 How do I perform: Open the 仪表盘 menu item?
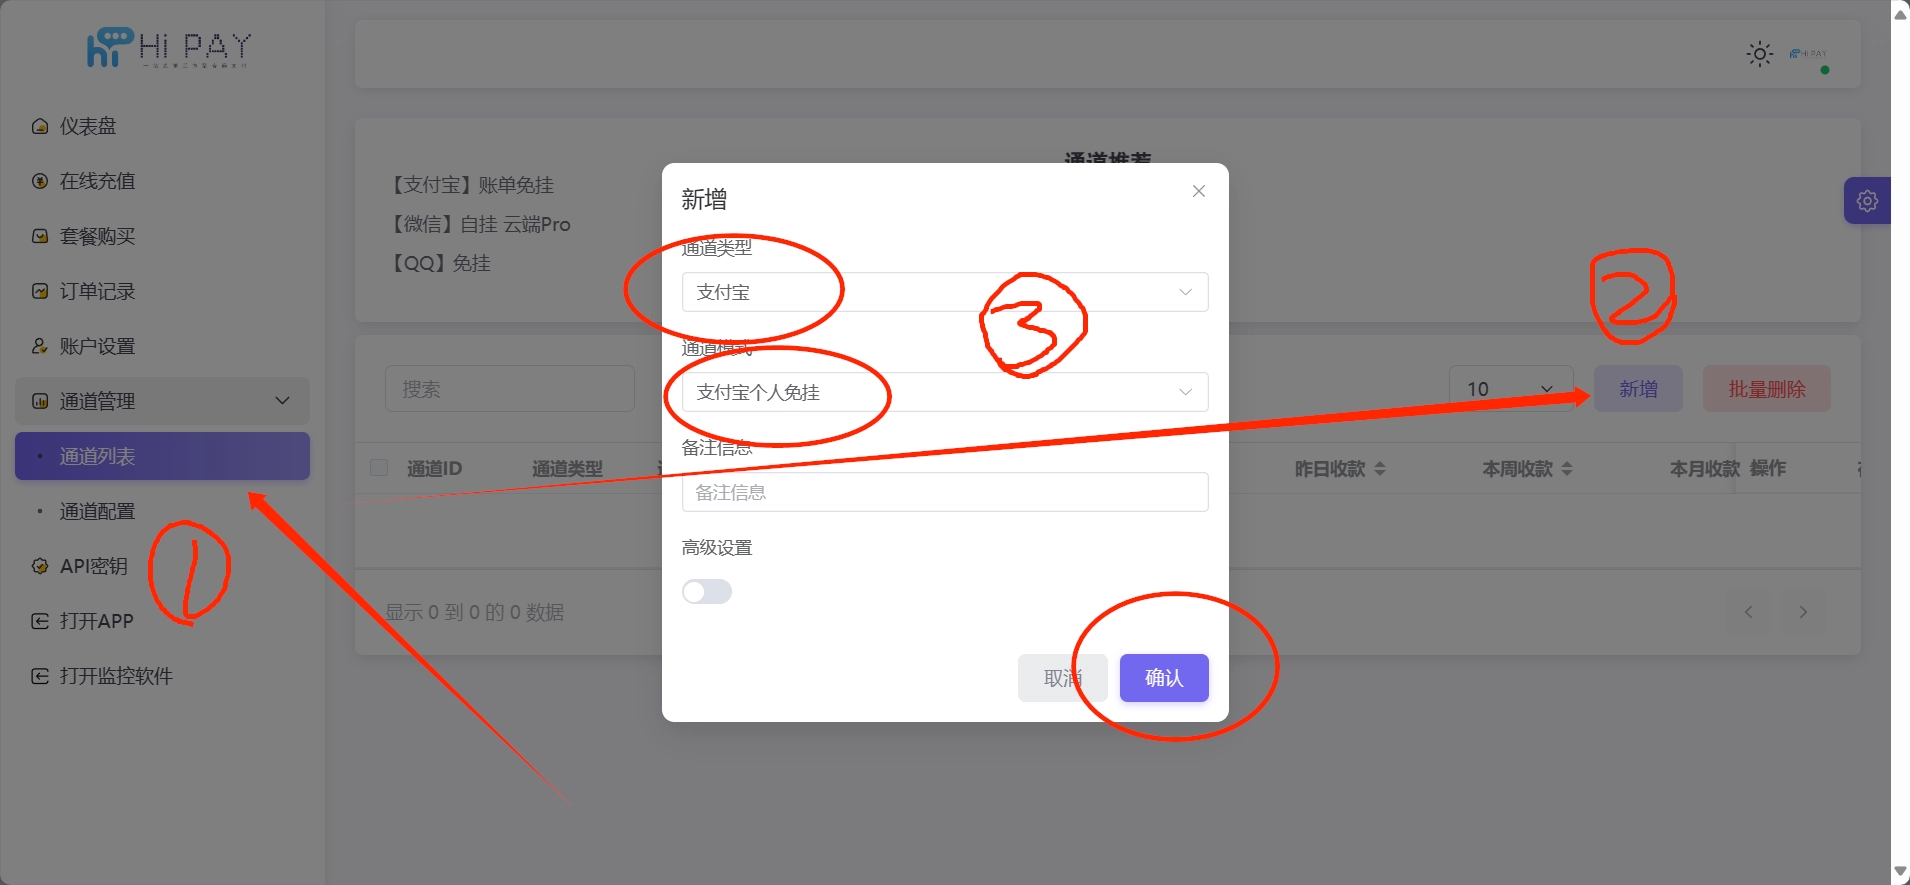click(162, 126)
